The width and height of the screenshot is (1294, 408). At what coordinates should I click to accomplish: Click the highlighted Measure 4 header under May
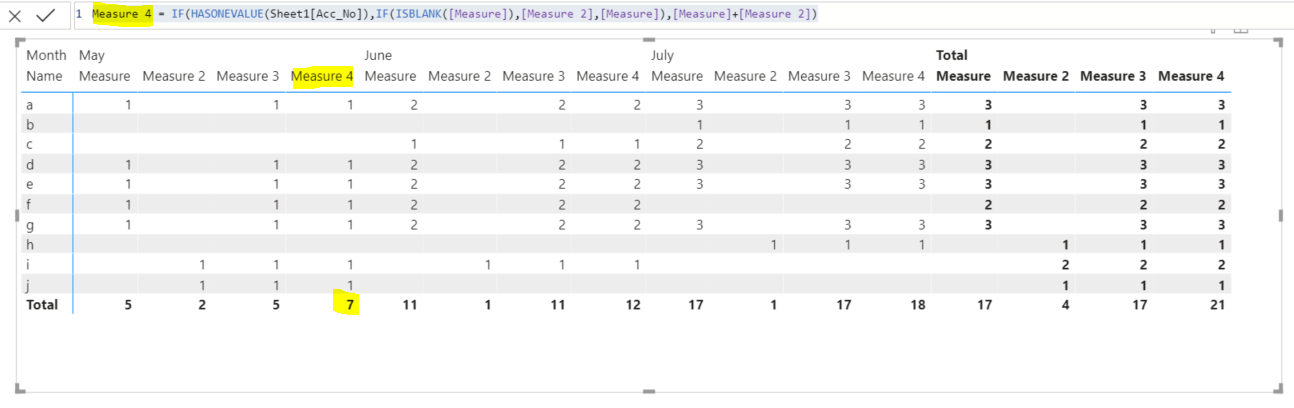322,76
